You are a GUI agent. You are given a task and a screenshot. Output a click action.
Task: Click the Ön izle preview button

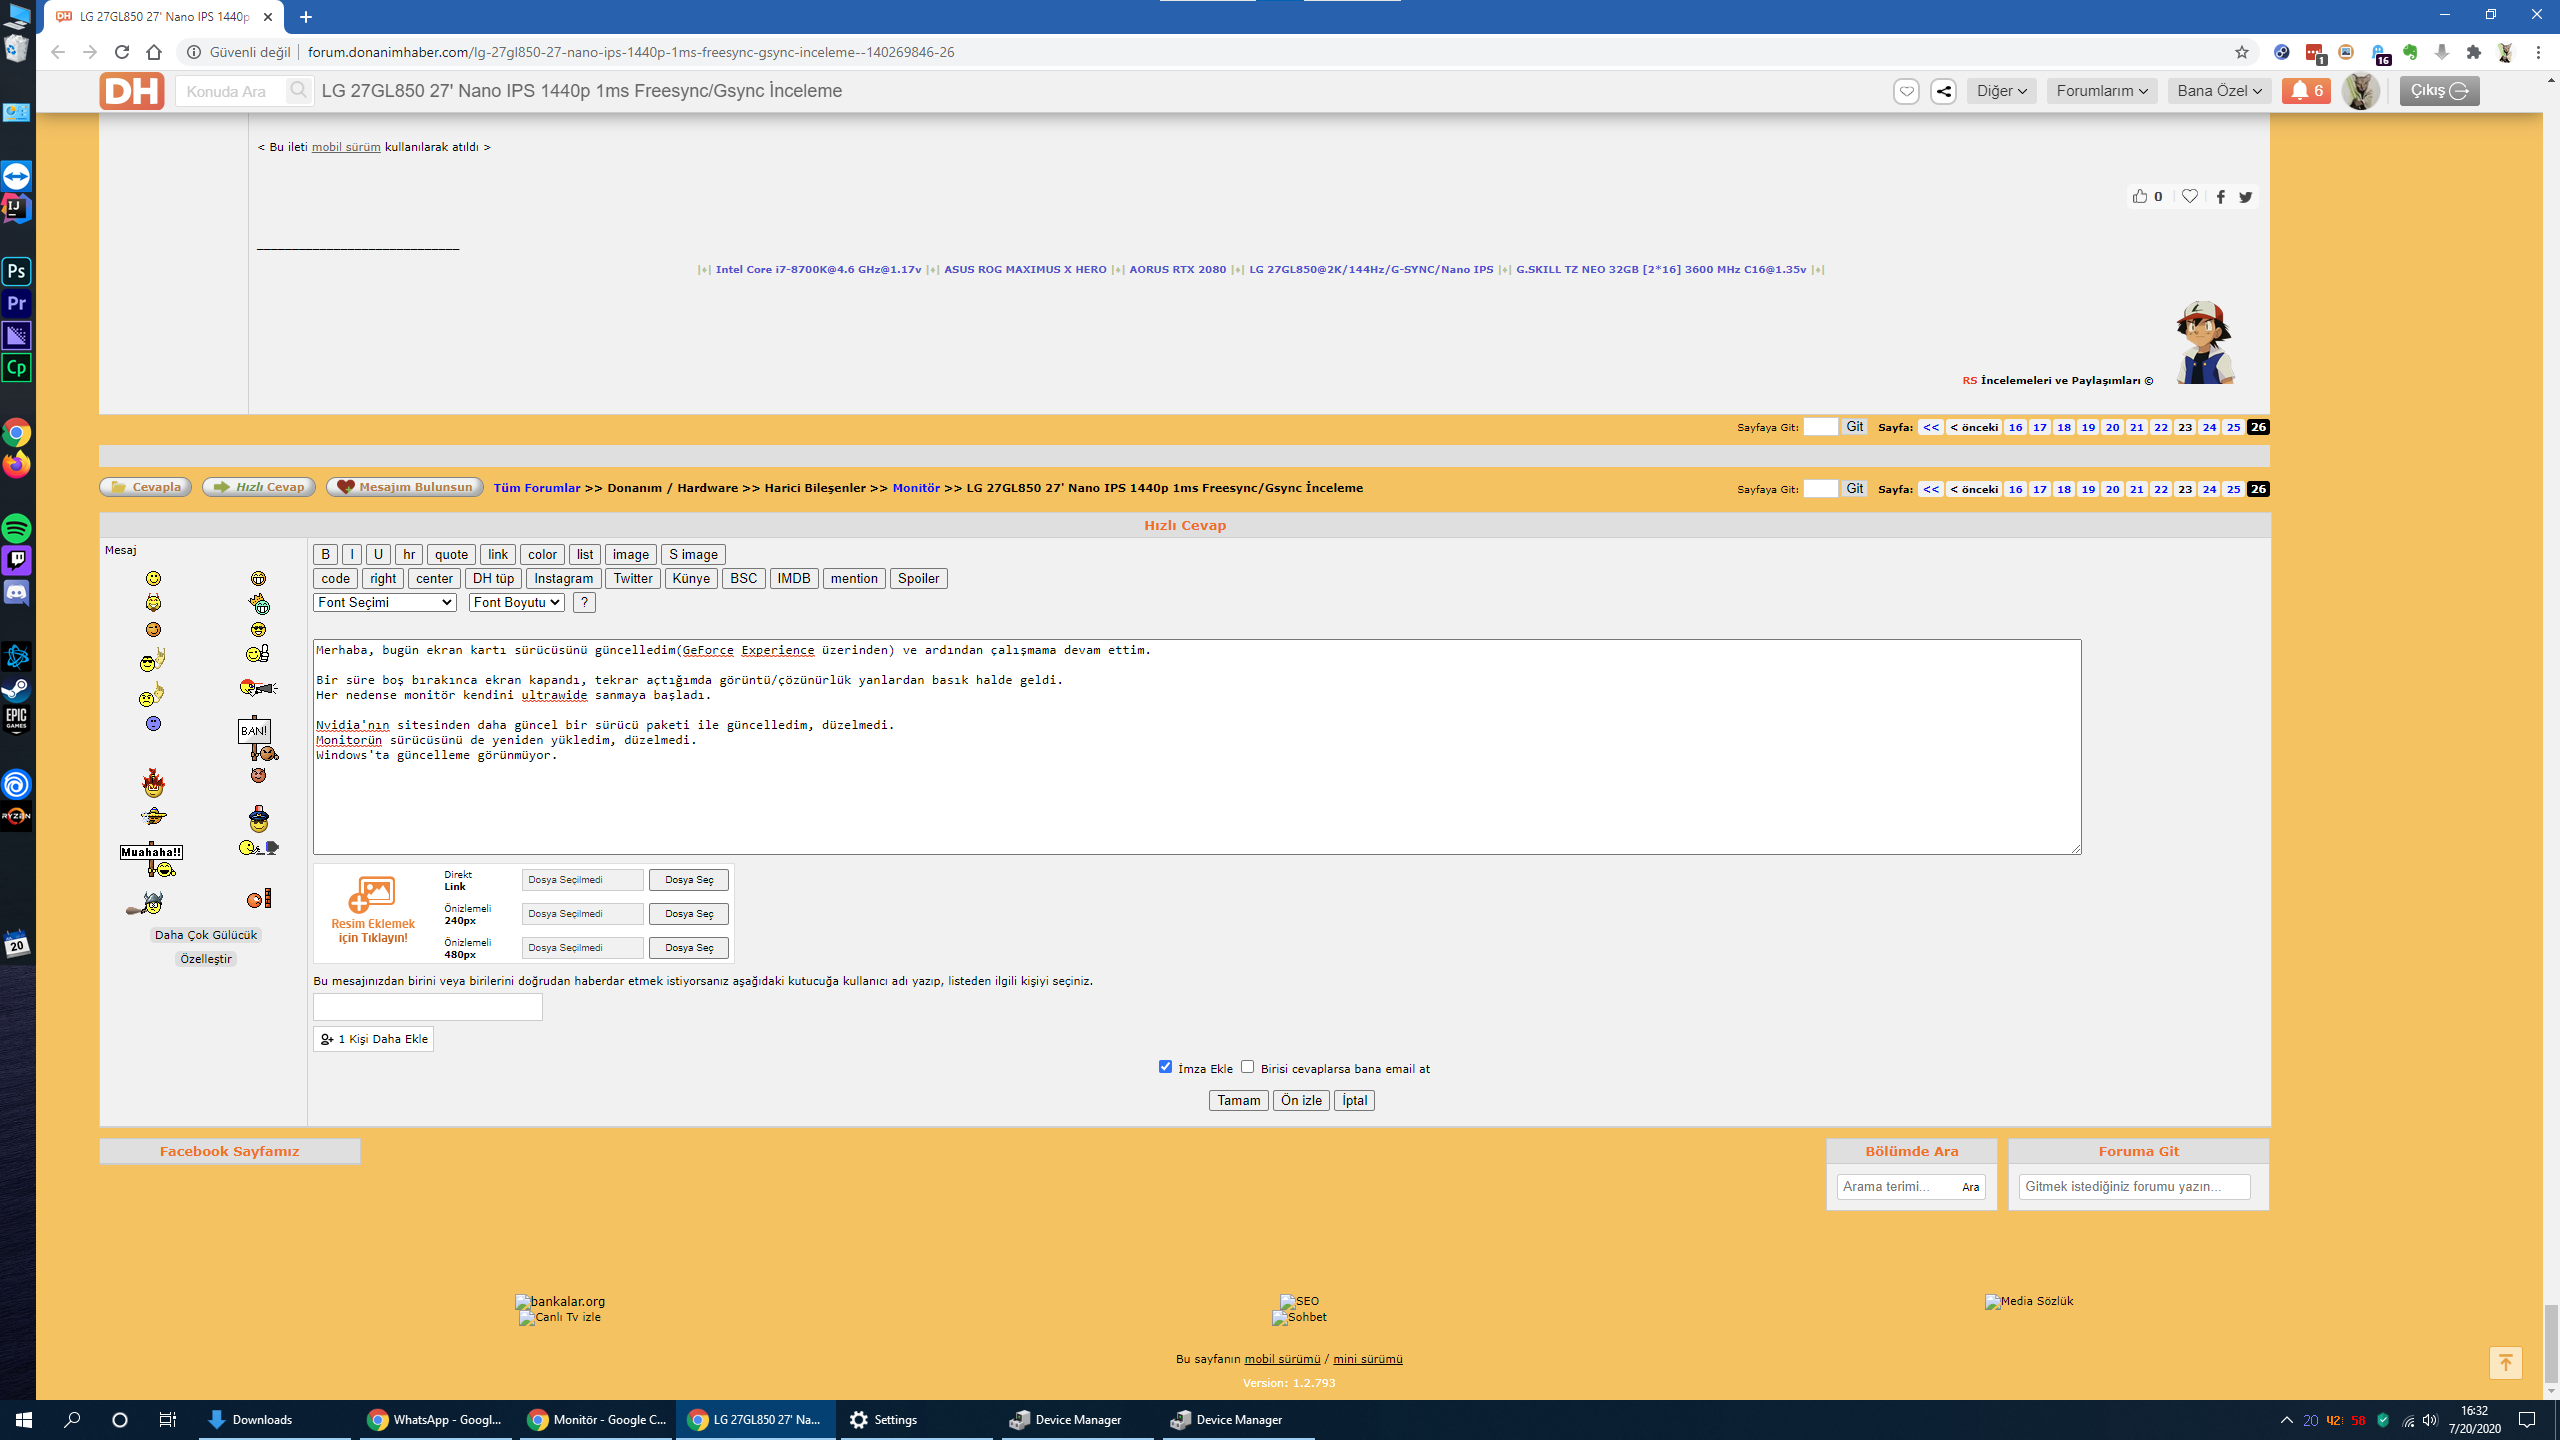click(x=1301, y=1100)
